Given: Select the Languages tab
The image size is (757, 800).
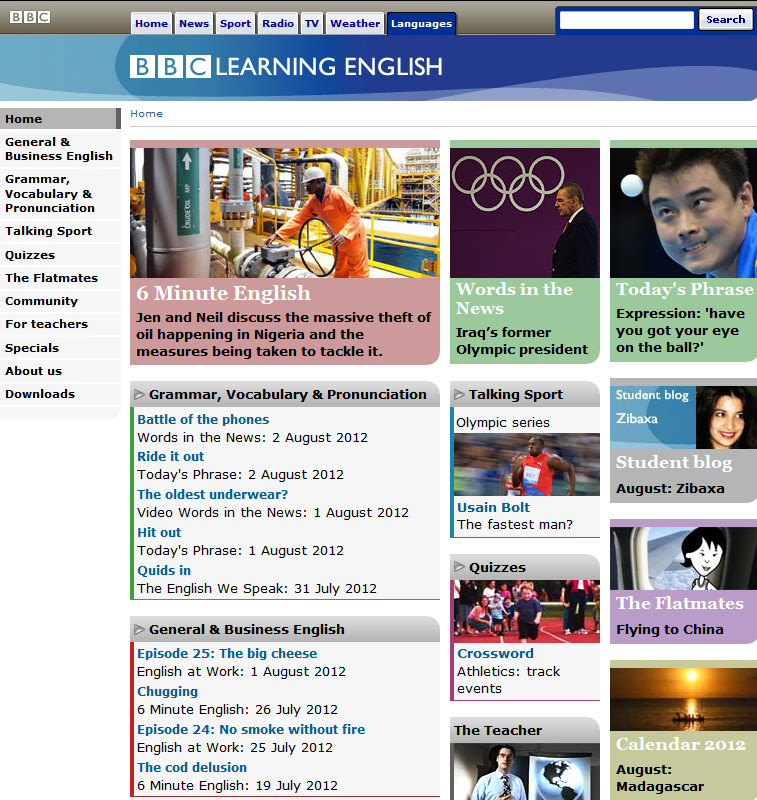Looking at the screenshot, I should click(421, 23).
